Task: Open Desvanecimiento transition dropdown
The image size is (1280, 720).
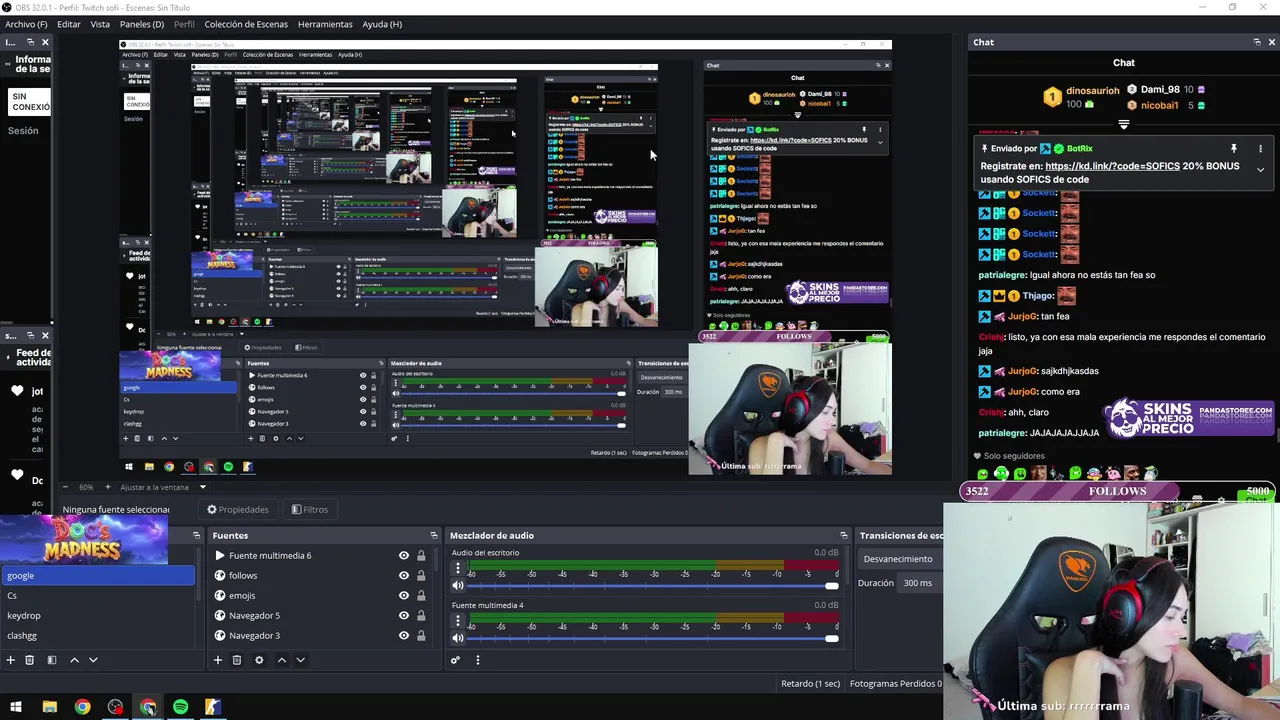Action: pyautogui.click(x=900, y=559)
